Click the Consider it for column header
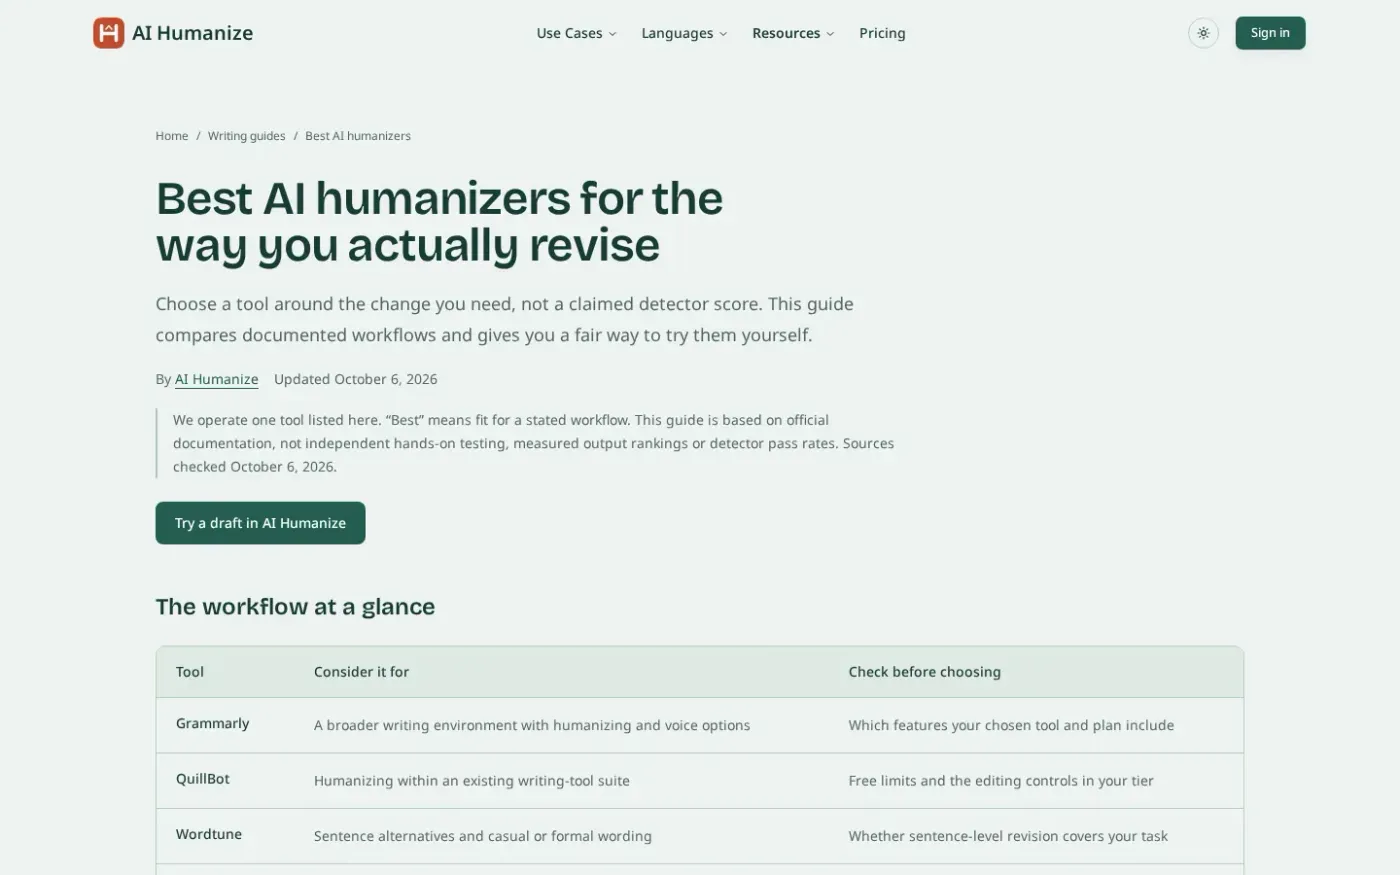1400x875 pixels. click(x=361, y=672)
